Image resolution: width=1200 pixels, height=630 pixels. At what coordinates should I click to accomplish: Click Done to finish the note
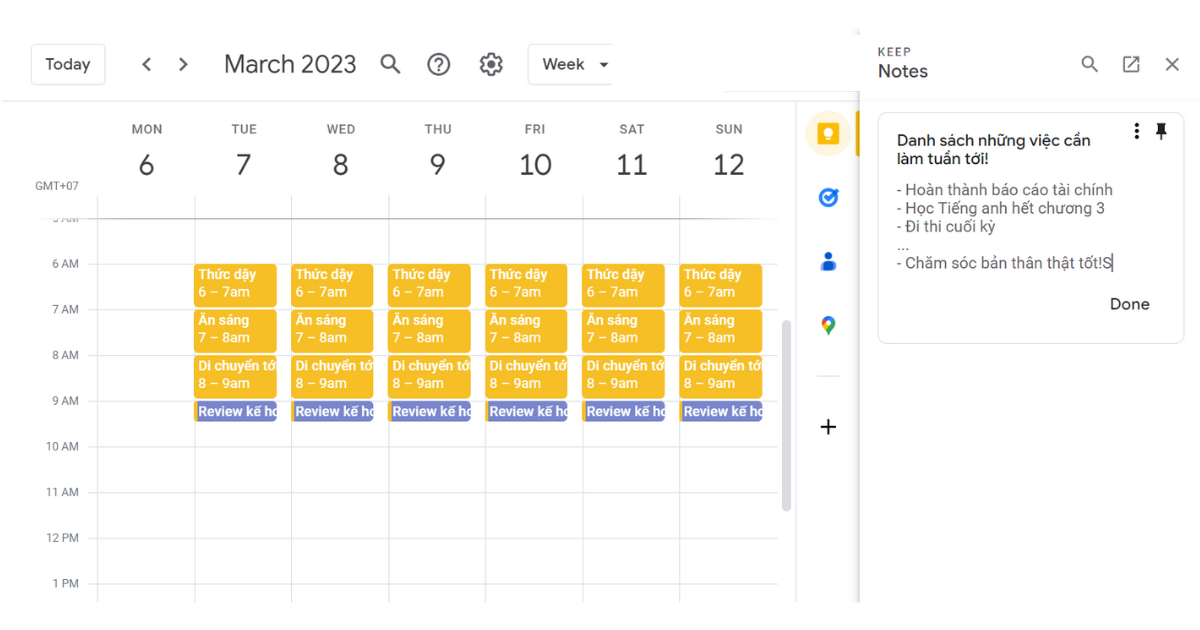coord(1129,304)
